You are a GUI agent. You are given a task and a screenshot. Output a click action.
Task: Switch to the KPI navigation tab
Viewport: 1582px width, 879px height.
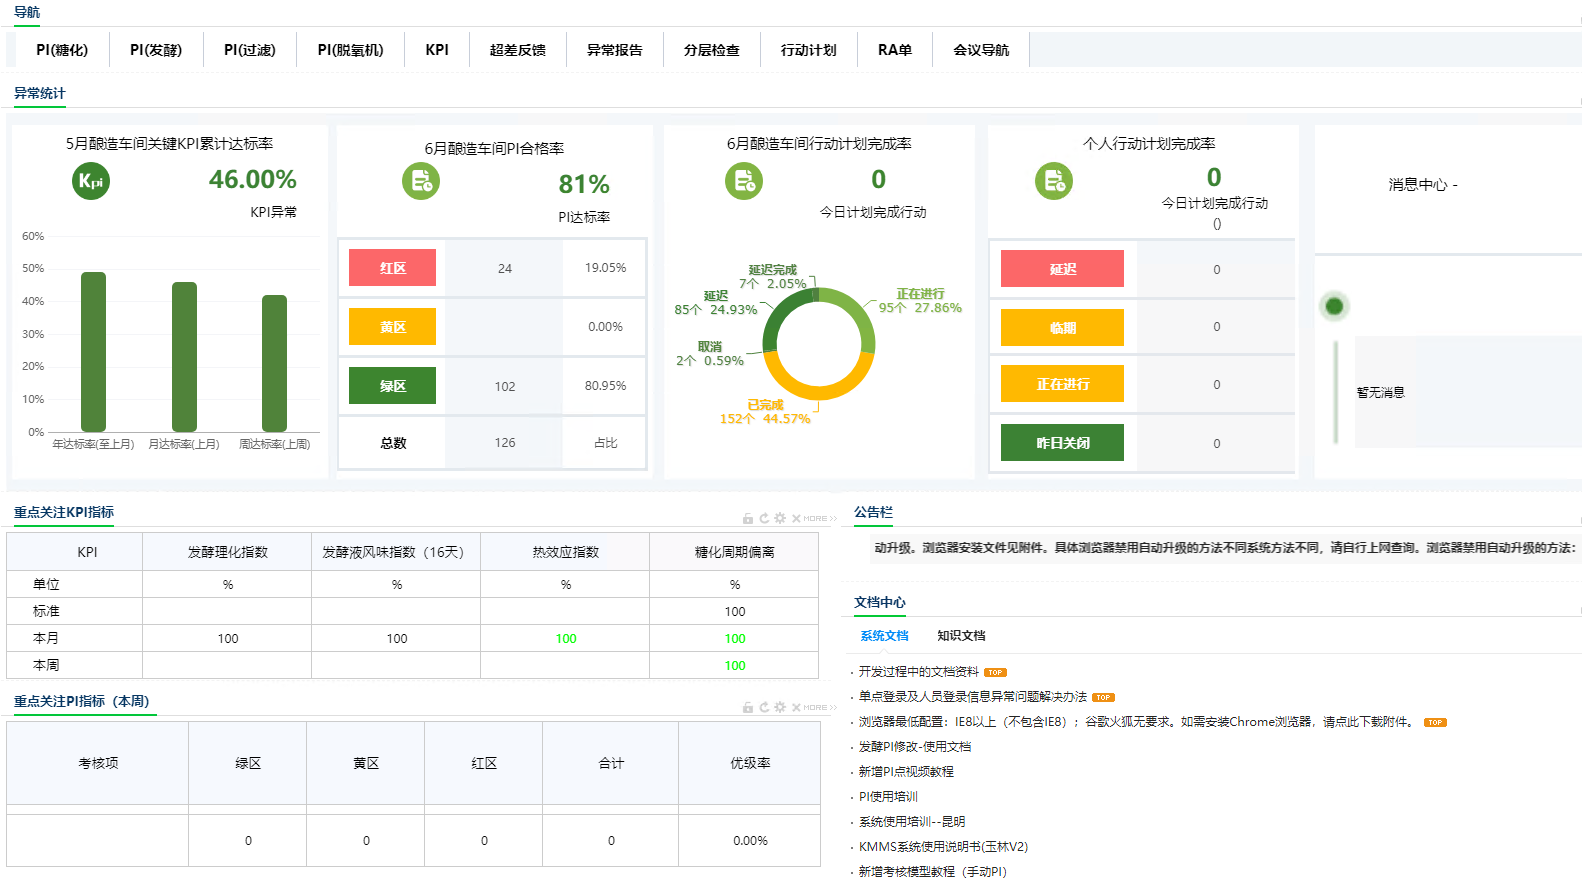437,50
